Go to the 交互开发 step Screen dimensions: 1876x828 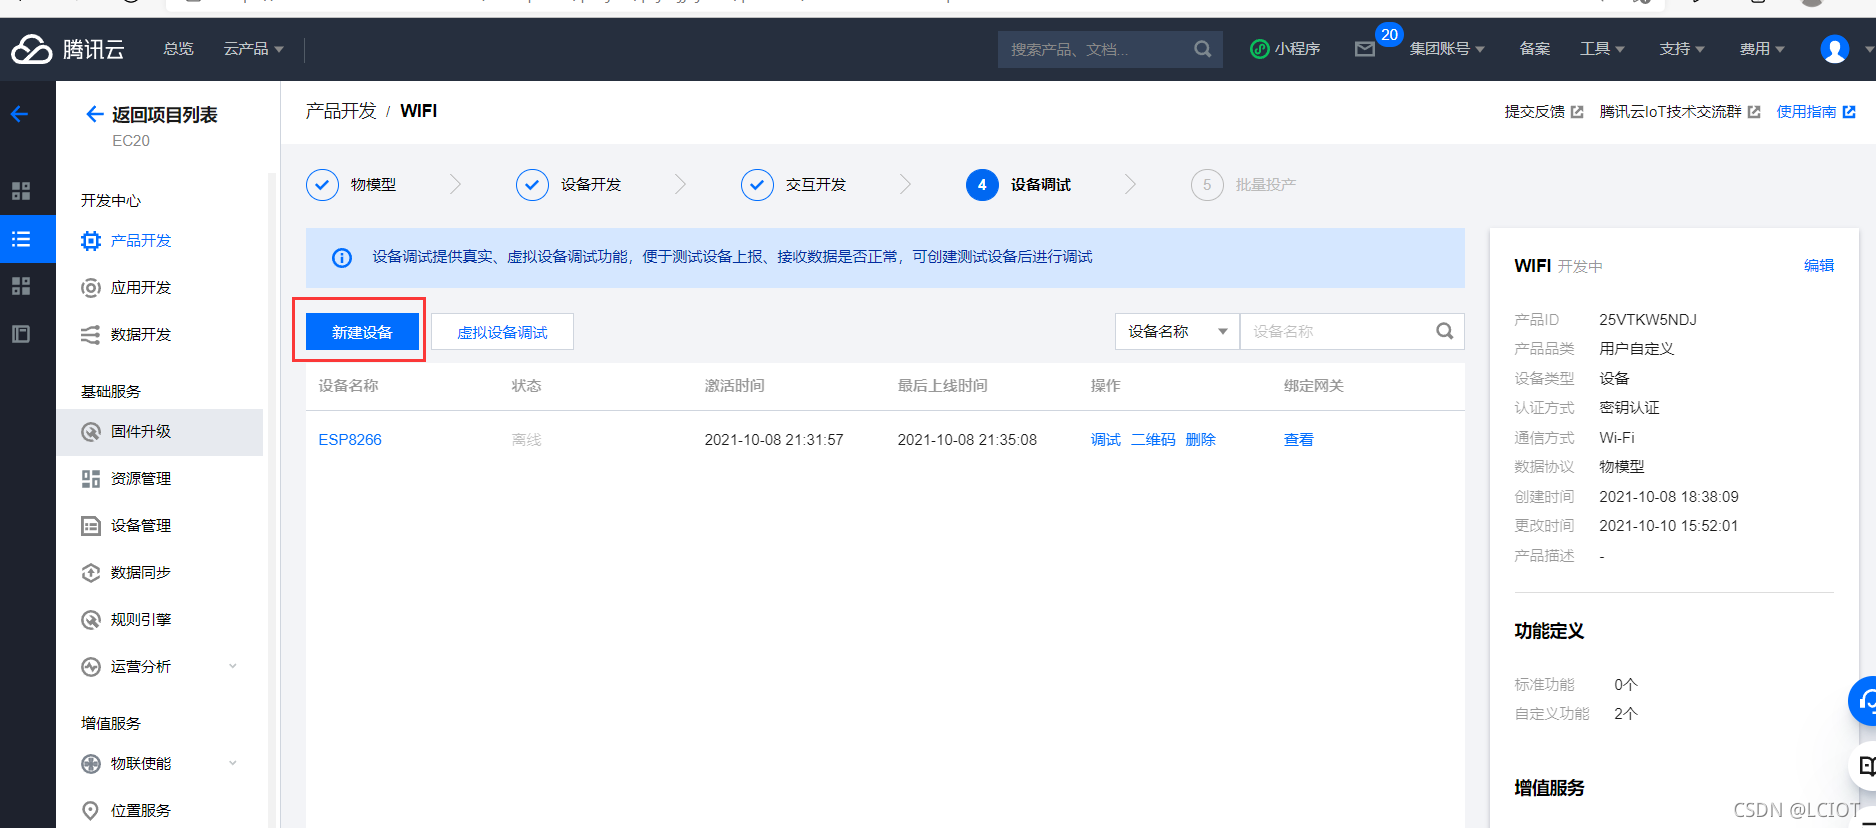pyautogui.click(x=793, y=185)
